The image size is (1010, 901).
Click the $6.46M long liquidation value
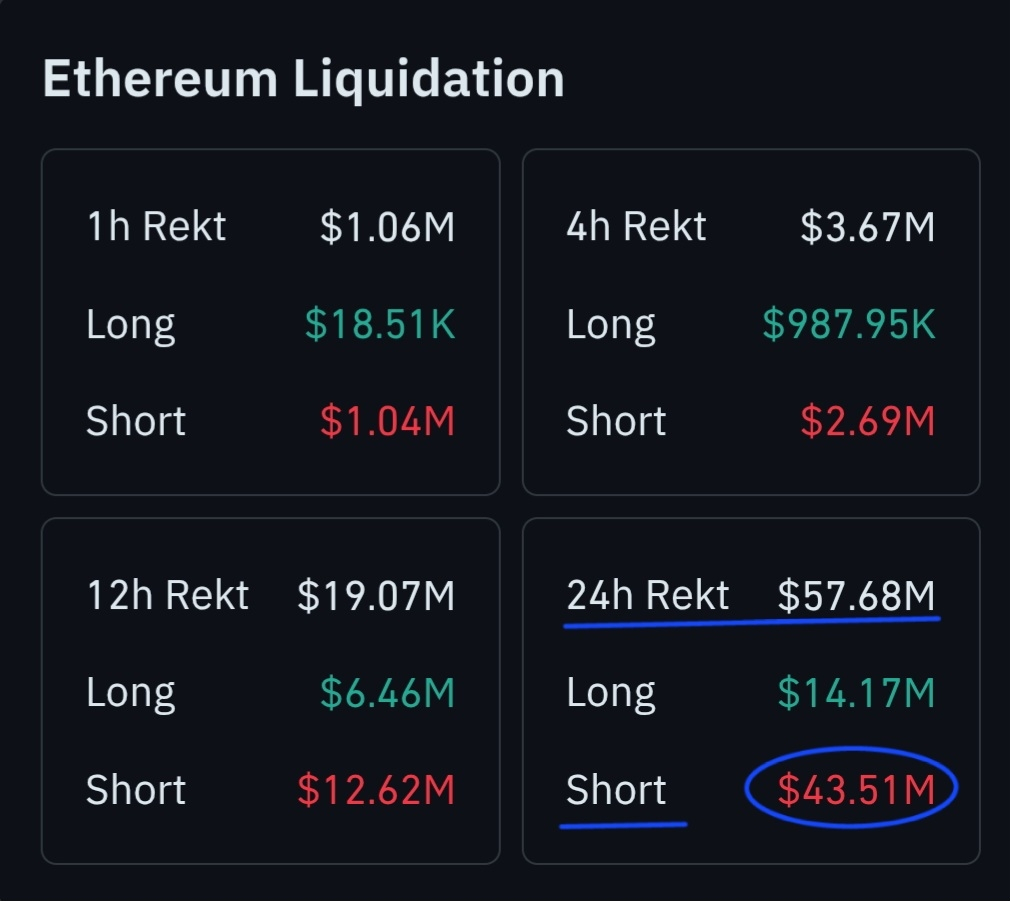pos(387,693)
